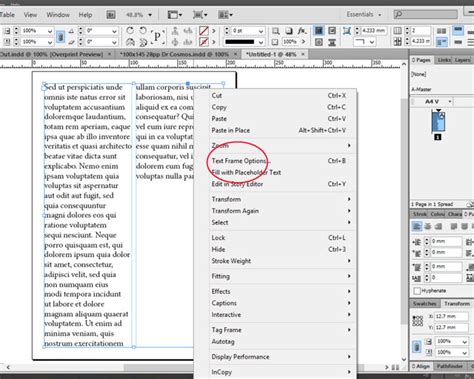The height and width of the screenshot is (379, 474).
Task: Click the rotation angle icon
Action: [71, 31]
